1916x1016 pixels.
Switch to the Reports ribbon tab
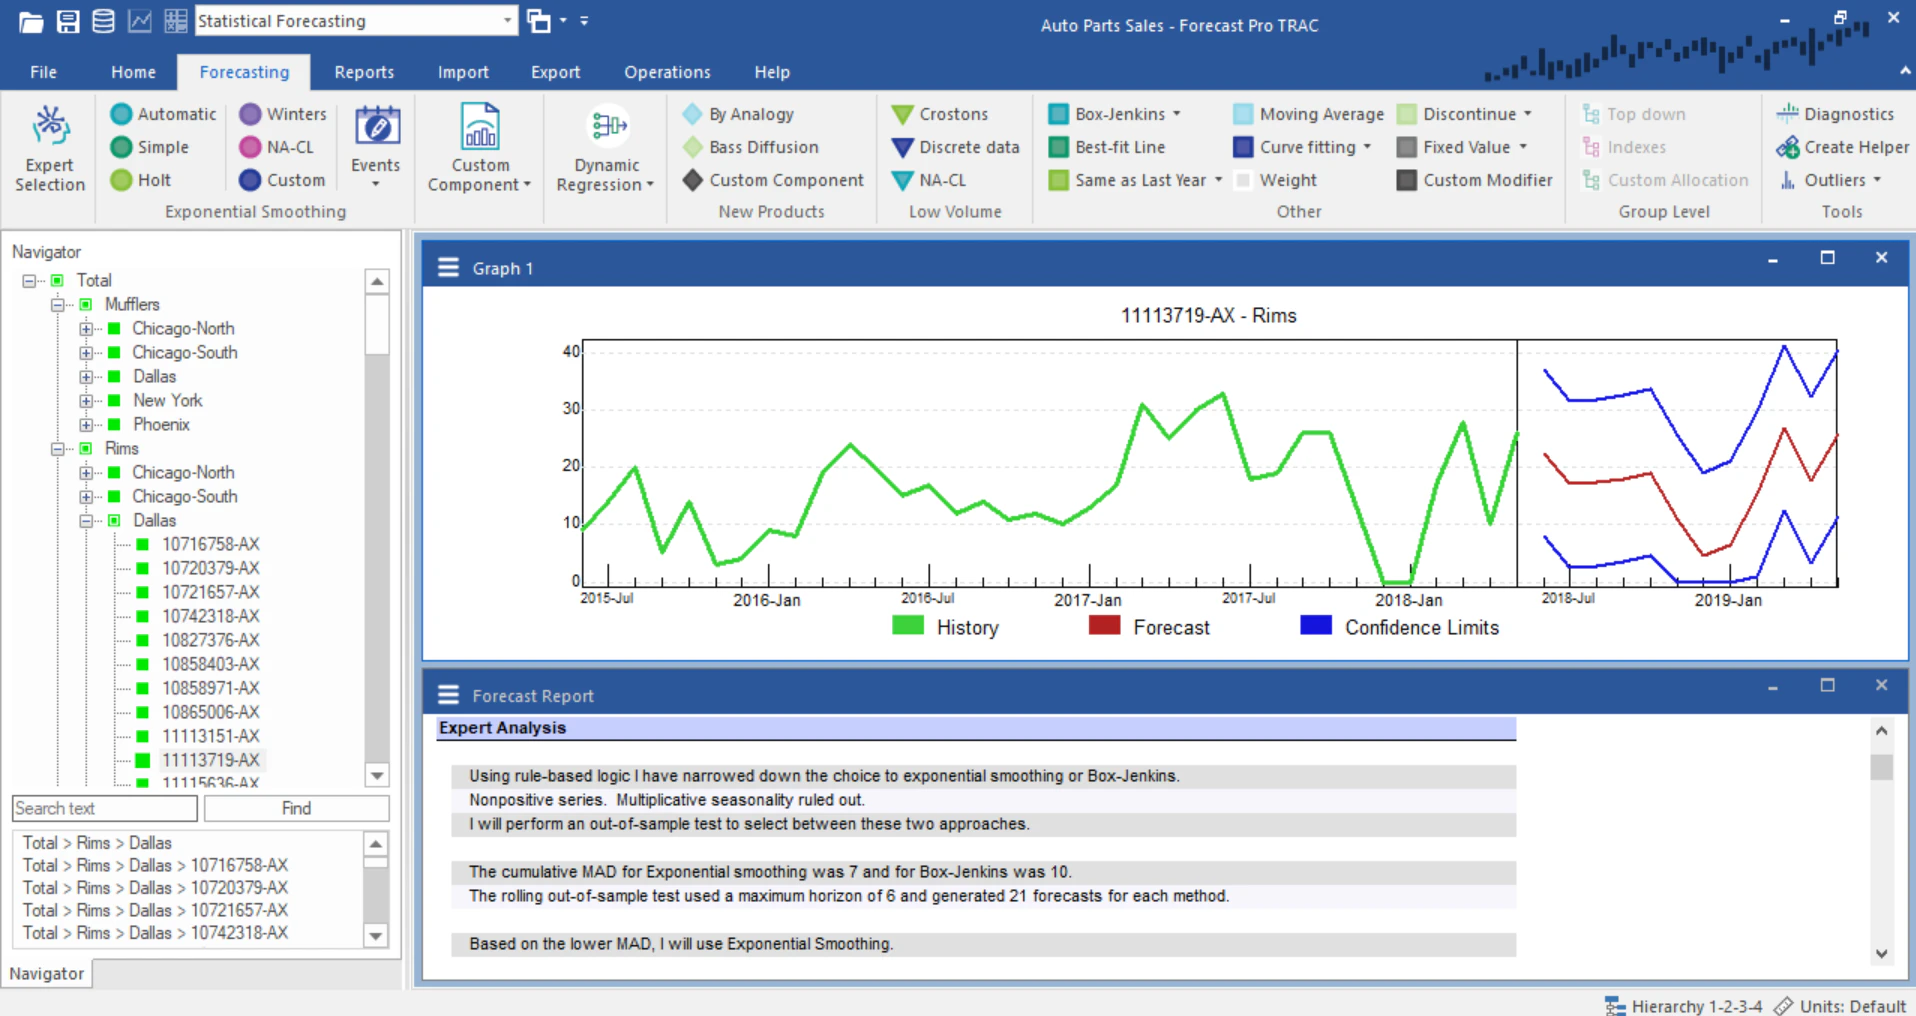coord(364,71)
